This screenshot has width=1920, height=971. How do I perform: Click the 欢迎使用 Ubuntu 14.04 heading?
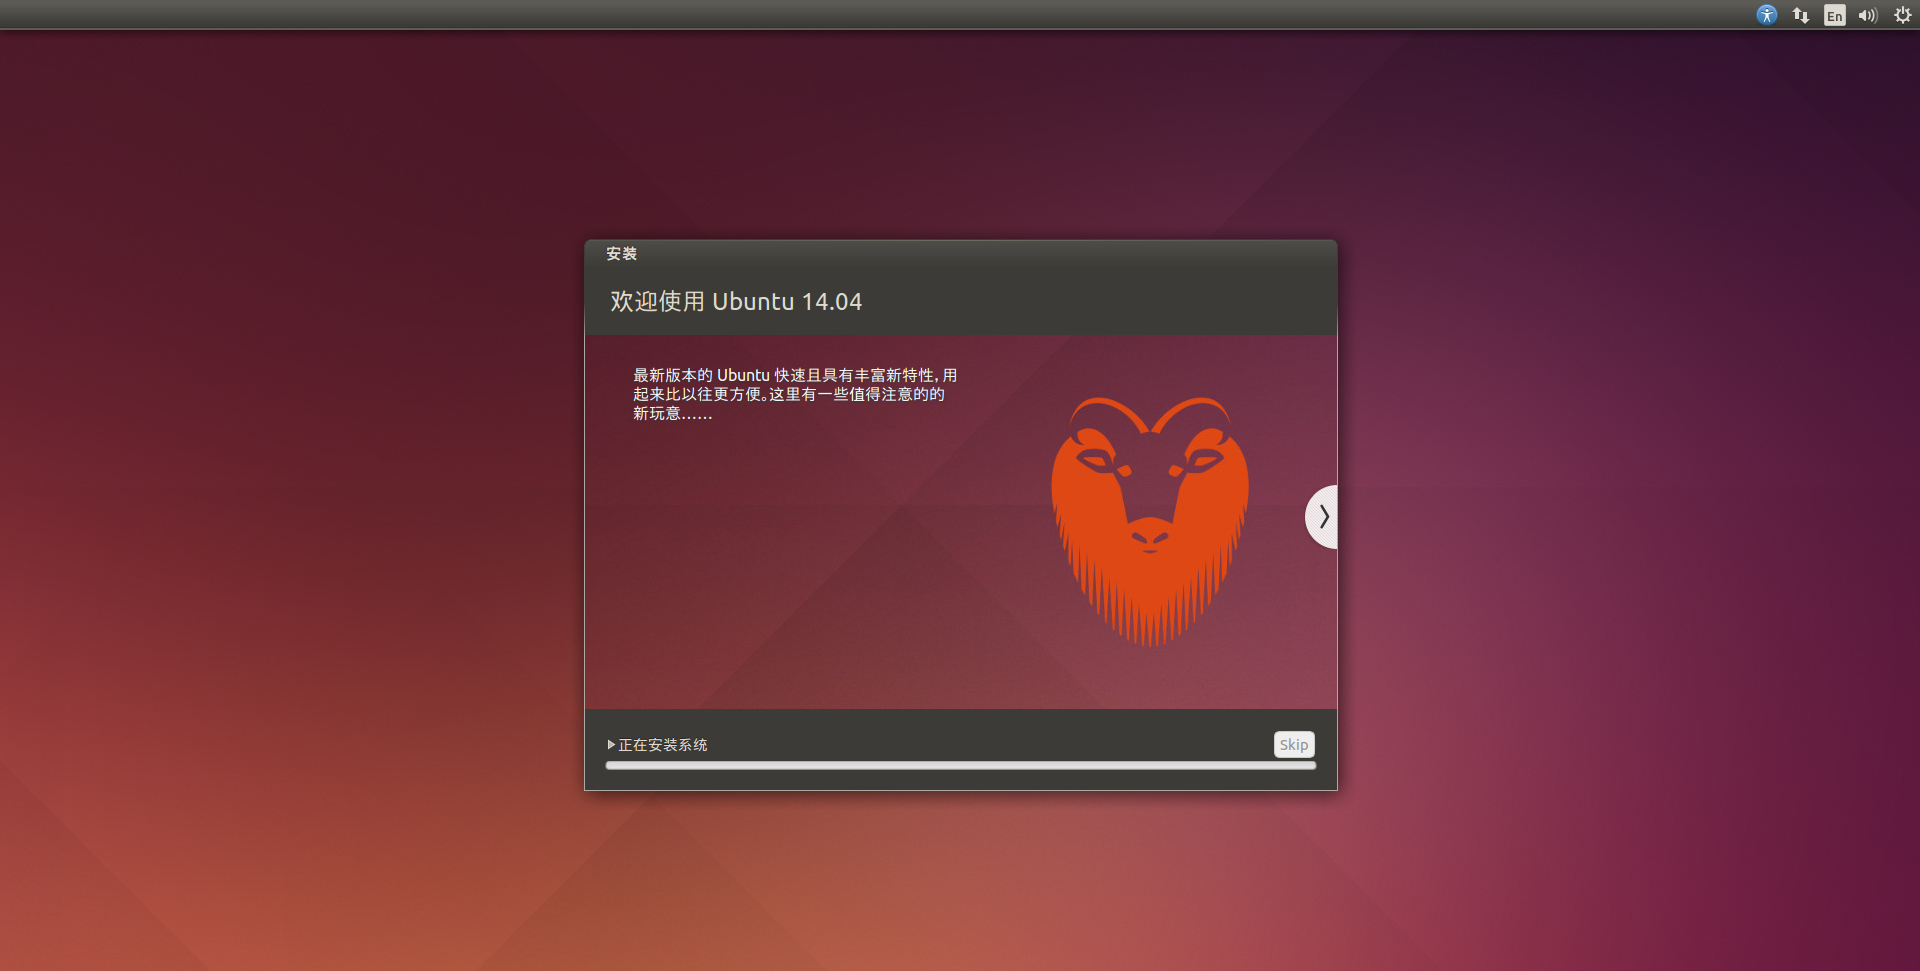[736, 302]
